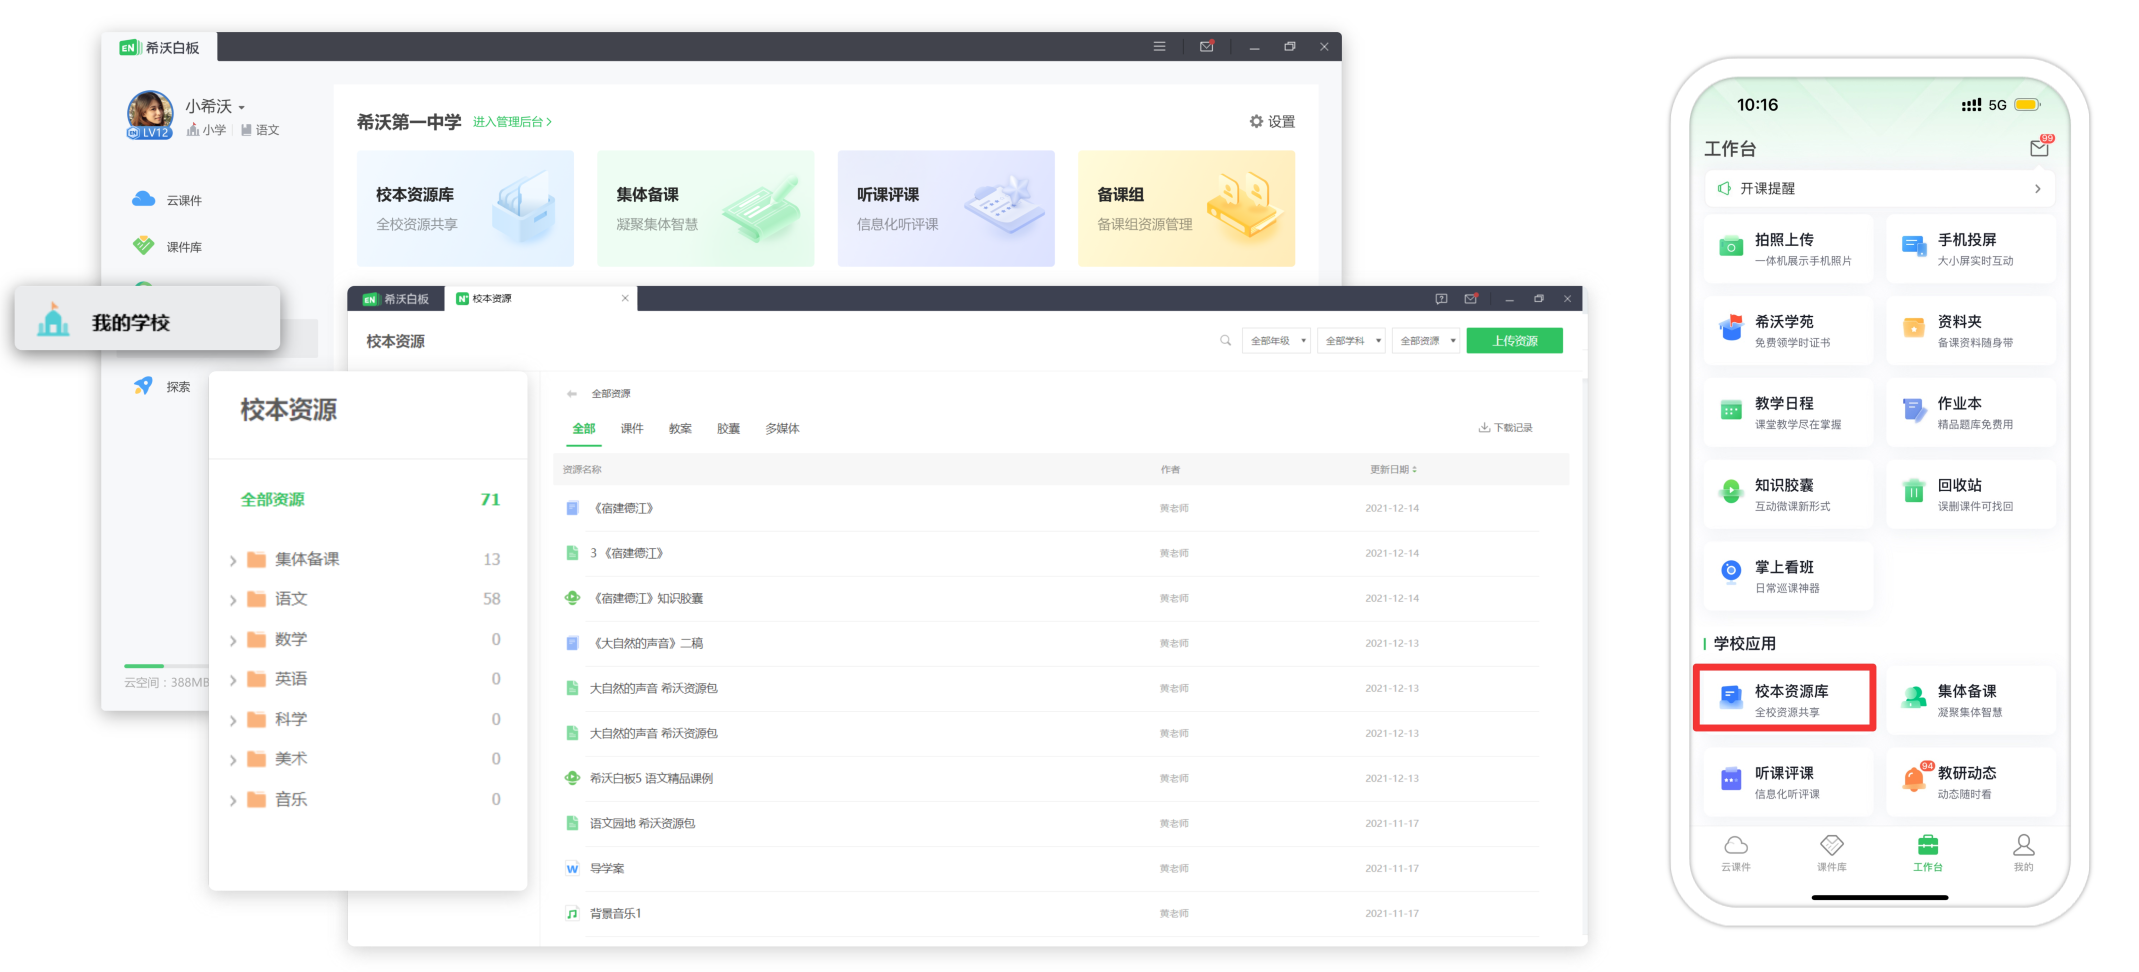The image size is (2139, 972).
Task: Click the 小希沃 user avatar
Action: pos(150,114)
